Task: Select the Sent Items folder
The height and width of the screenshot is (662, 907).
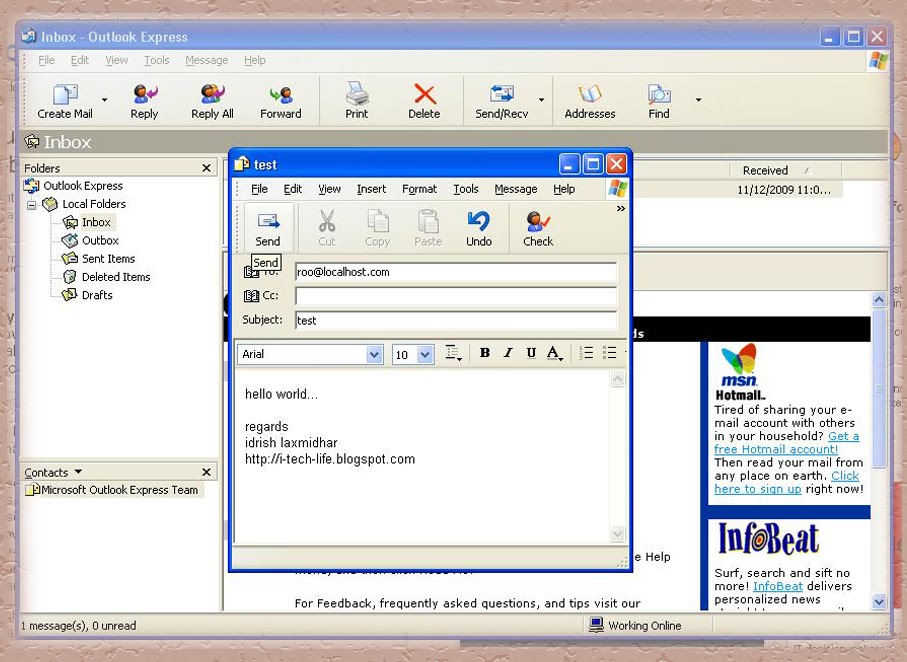Action: [108, 259]
